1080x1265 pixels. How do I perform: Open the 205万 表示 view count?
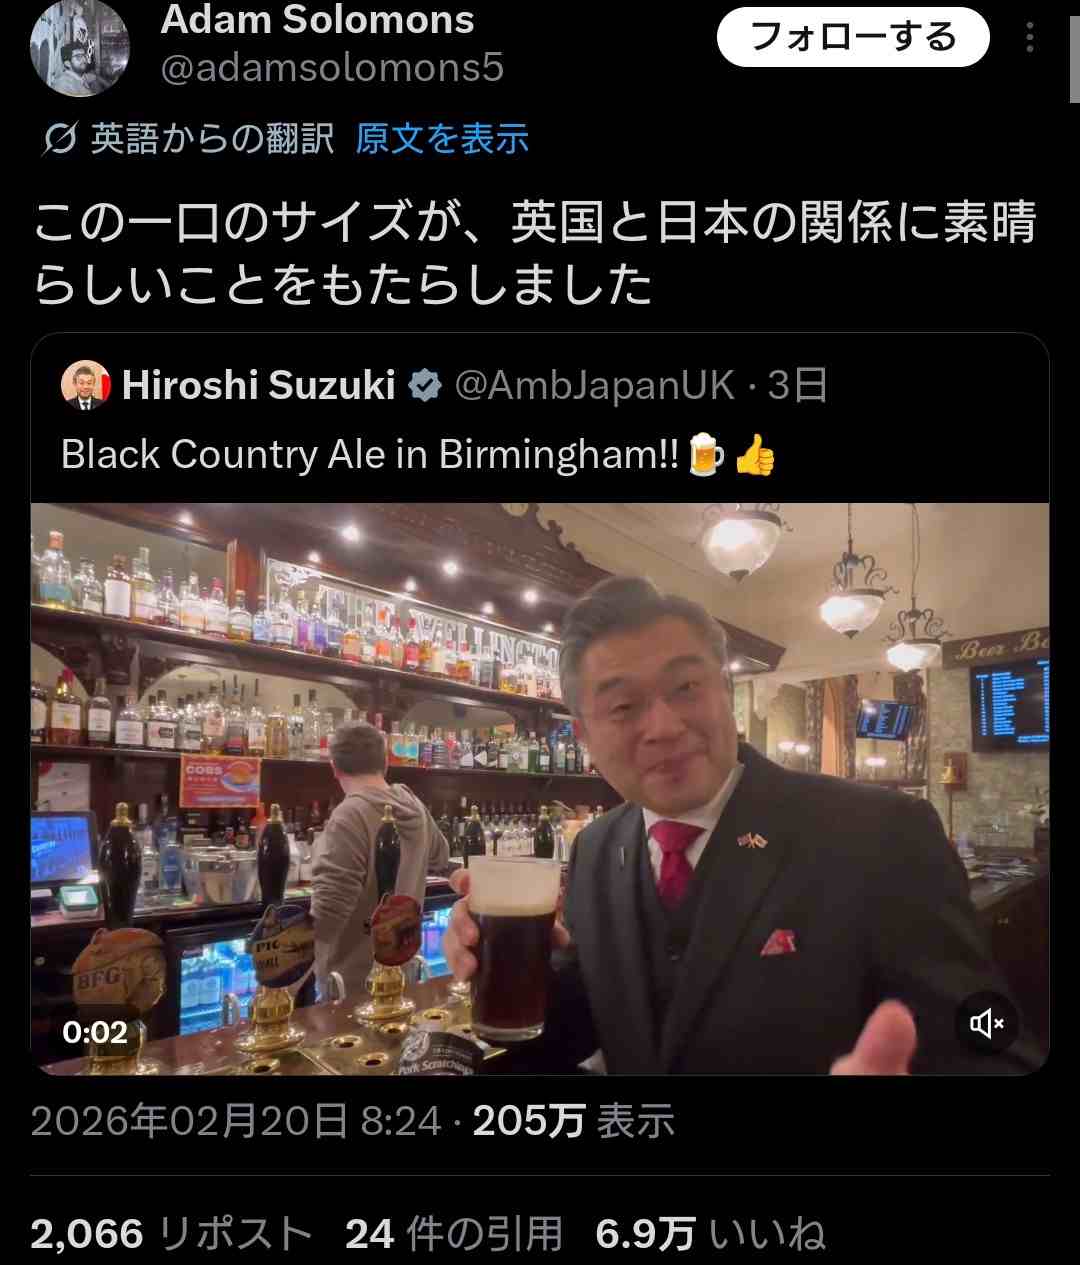click(x=573, y=1121)
